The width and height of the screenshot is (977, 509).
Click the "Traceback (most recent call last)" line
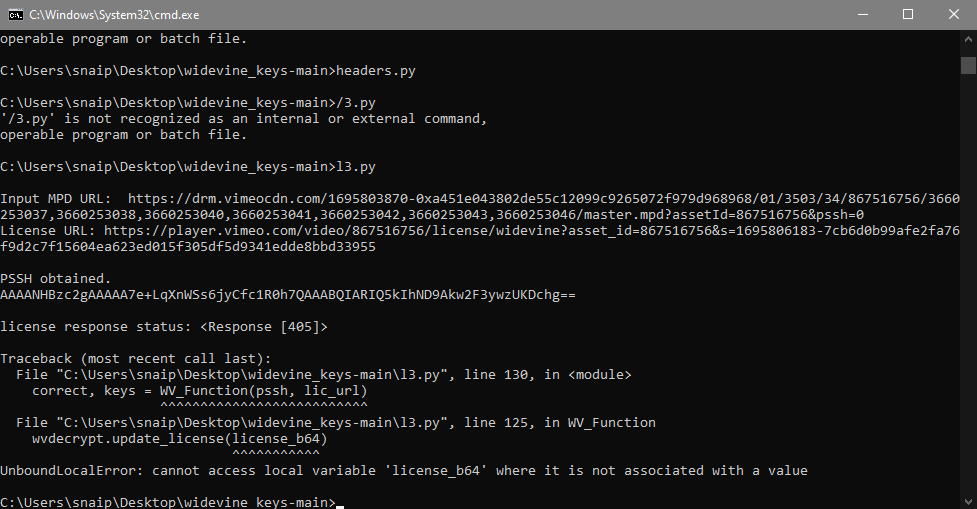click(x=135, y=358)
